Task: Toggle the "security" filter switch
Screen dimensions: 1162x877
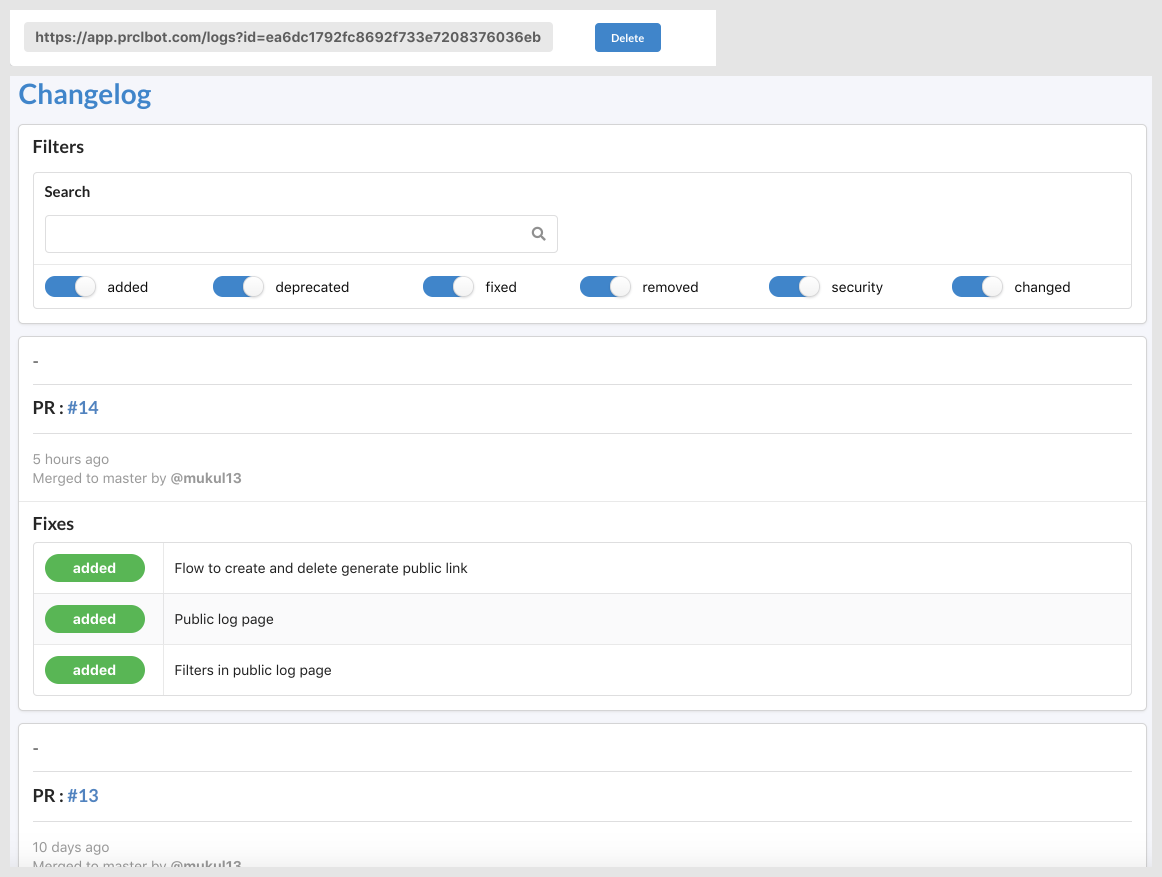Action: (794, 286)
